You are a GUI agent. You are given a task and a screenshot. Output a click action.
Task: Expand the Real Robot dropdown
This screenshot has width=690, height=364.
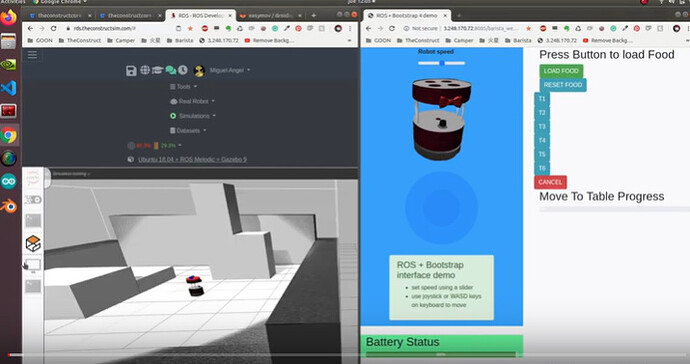(x=192, y=101)
